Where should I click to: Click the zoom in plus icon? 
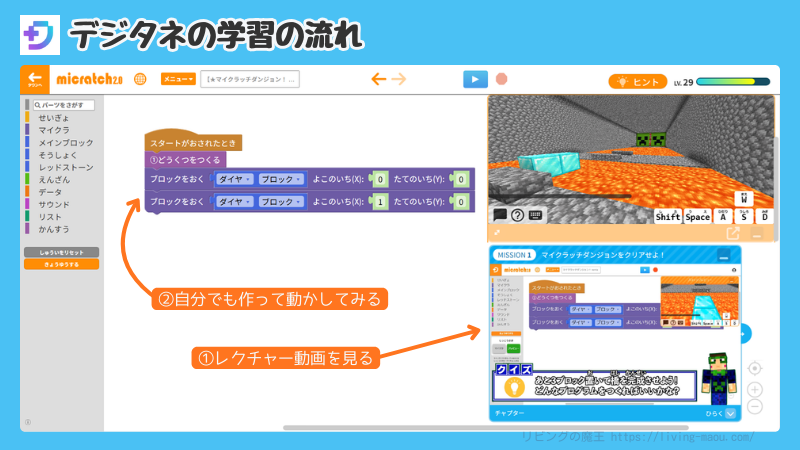click(x=755, y=389)
